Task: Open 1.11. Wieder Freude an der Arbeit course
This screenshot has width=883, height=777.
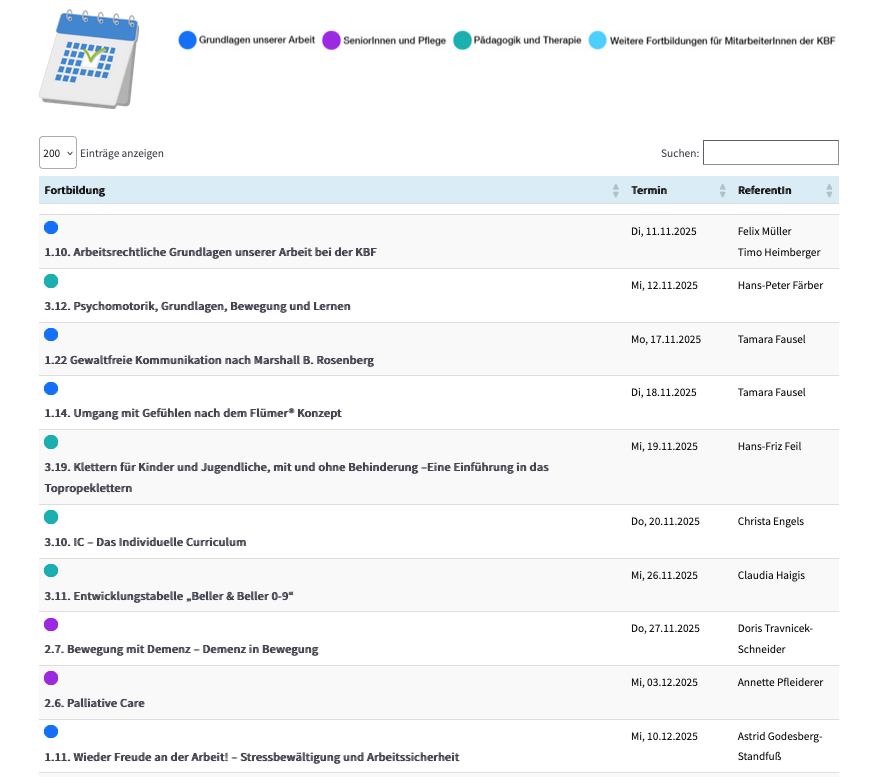Action: coord(251,757)
